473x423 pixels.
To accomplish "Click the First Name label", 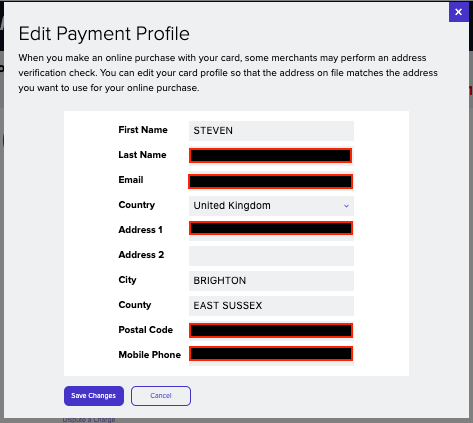I will click(143, 130).
